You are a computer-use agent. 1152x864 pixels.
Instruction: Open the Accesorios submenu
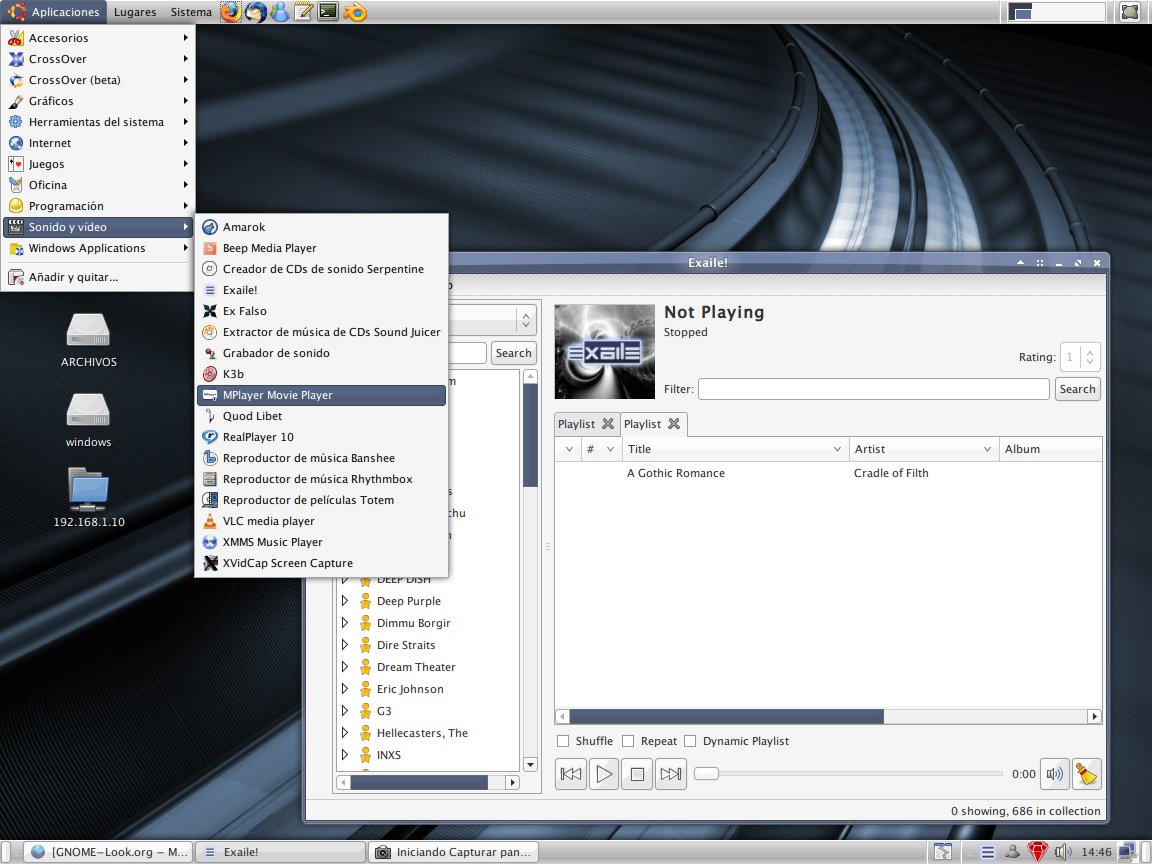(98, 38)
